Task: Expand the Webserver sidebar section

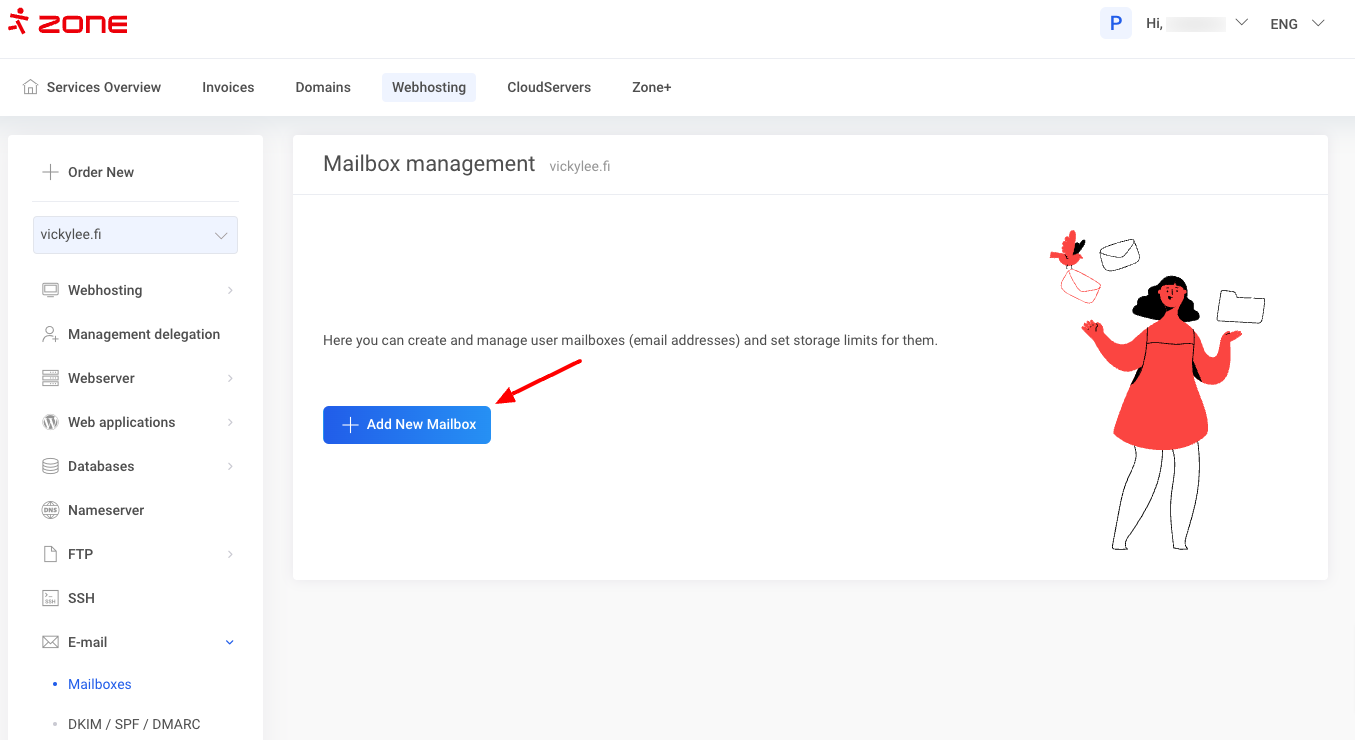Action: [x=229, y=378]
